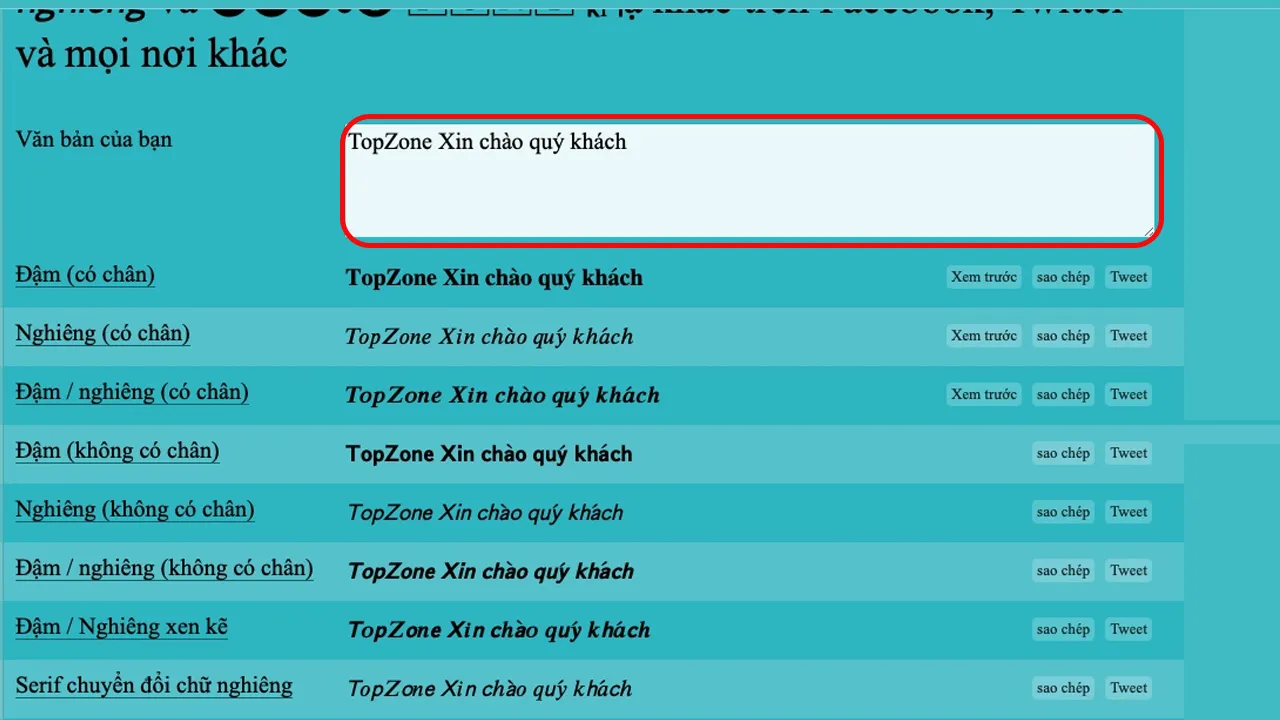Open the "Đậm / nghiêng (có chân)" link
The width and height of the screenshot is (1280, 720).
[131, 392]
